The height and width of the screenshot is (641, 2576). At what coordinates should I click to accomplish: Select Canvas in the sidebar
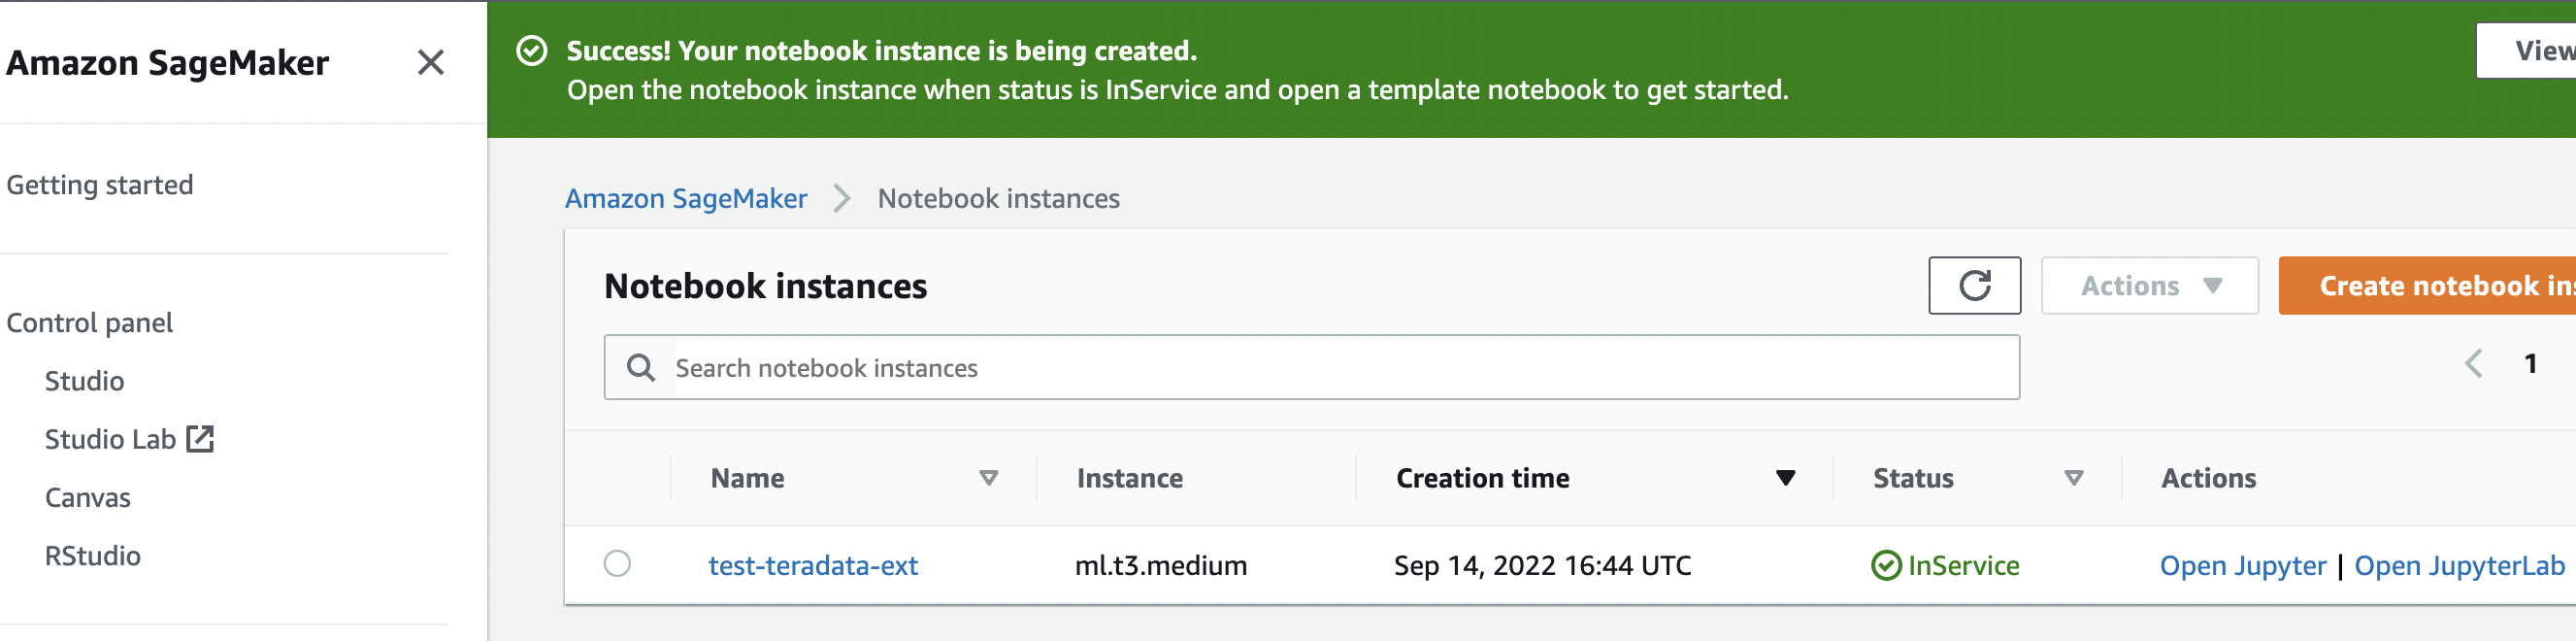click(88, 497)
